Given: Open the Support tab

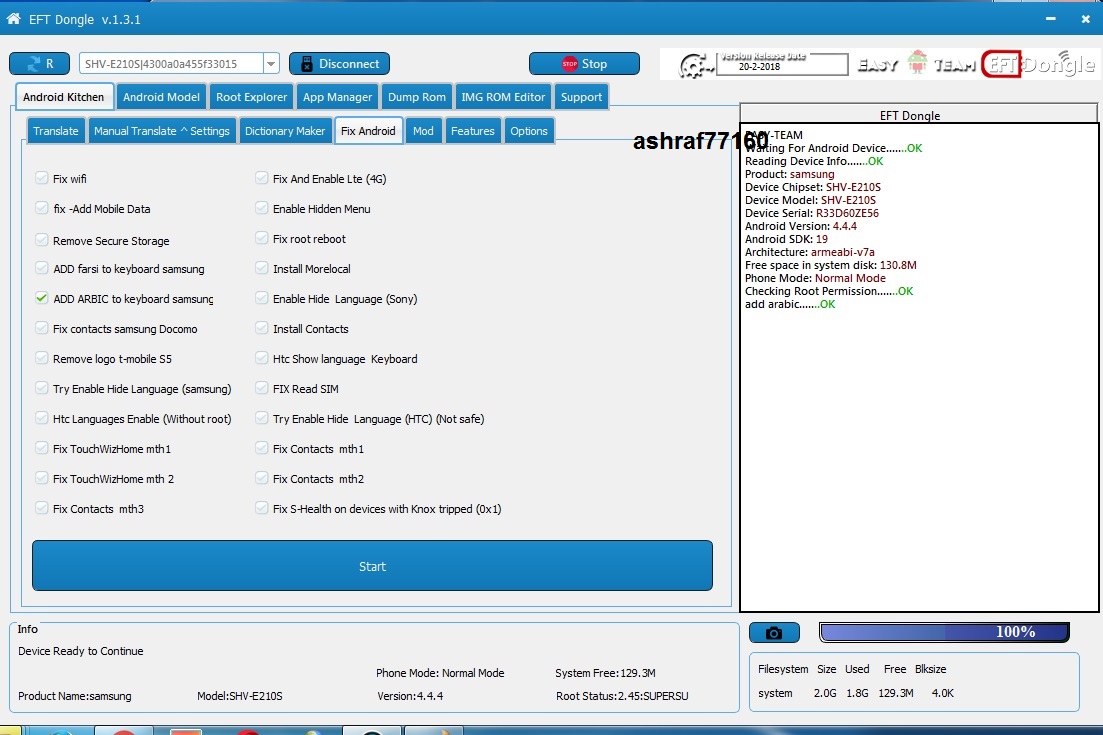Looking at the screenshot, I should click(x=581, y=97).
